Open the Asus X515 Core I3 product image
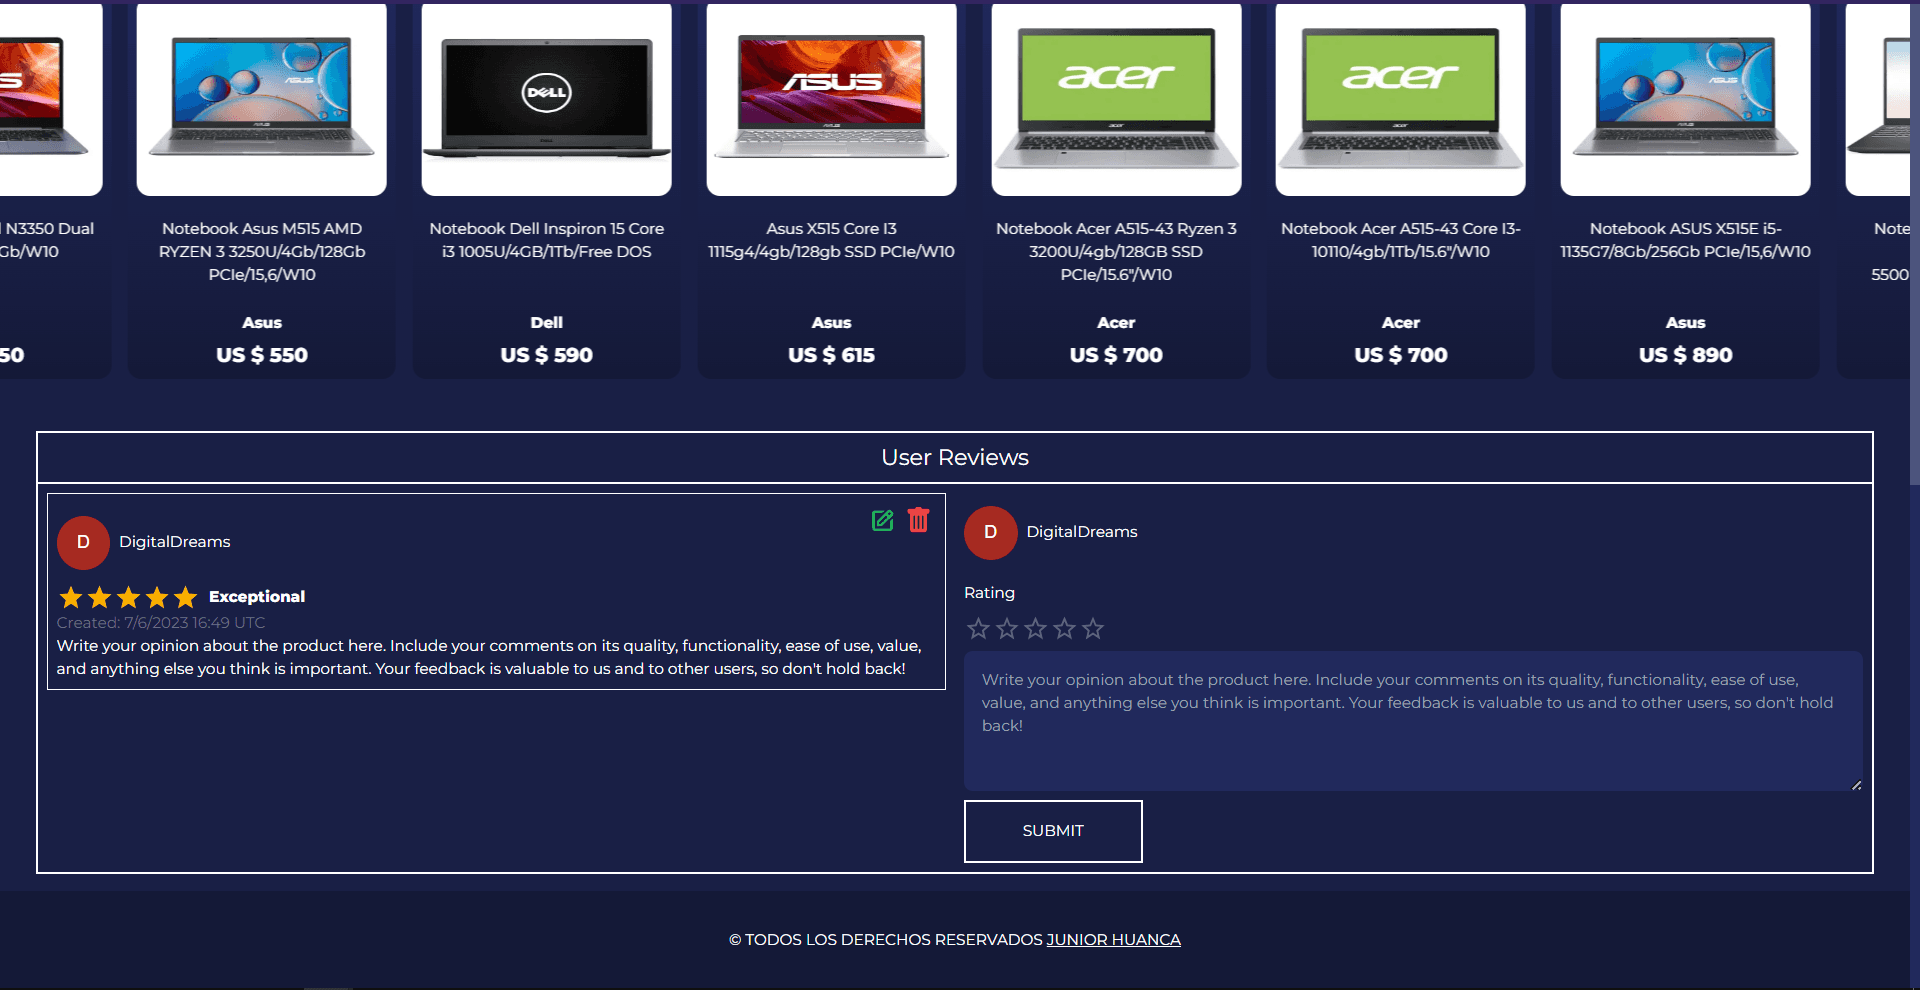Image resolution: width=1920 pixels, height=990 pixels. [831, 98]
